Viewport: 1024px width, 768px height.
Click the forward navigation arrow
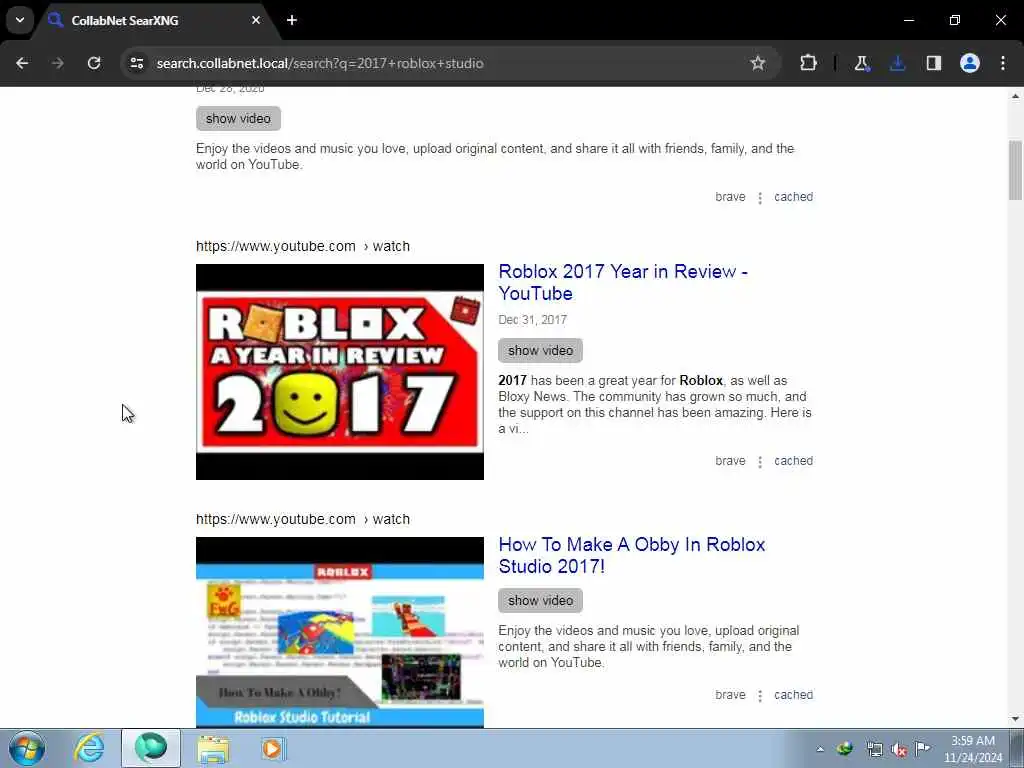tap(58, 63)
